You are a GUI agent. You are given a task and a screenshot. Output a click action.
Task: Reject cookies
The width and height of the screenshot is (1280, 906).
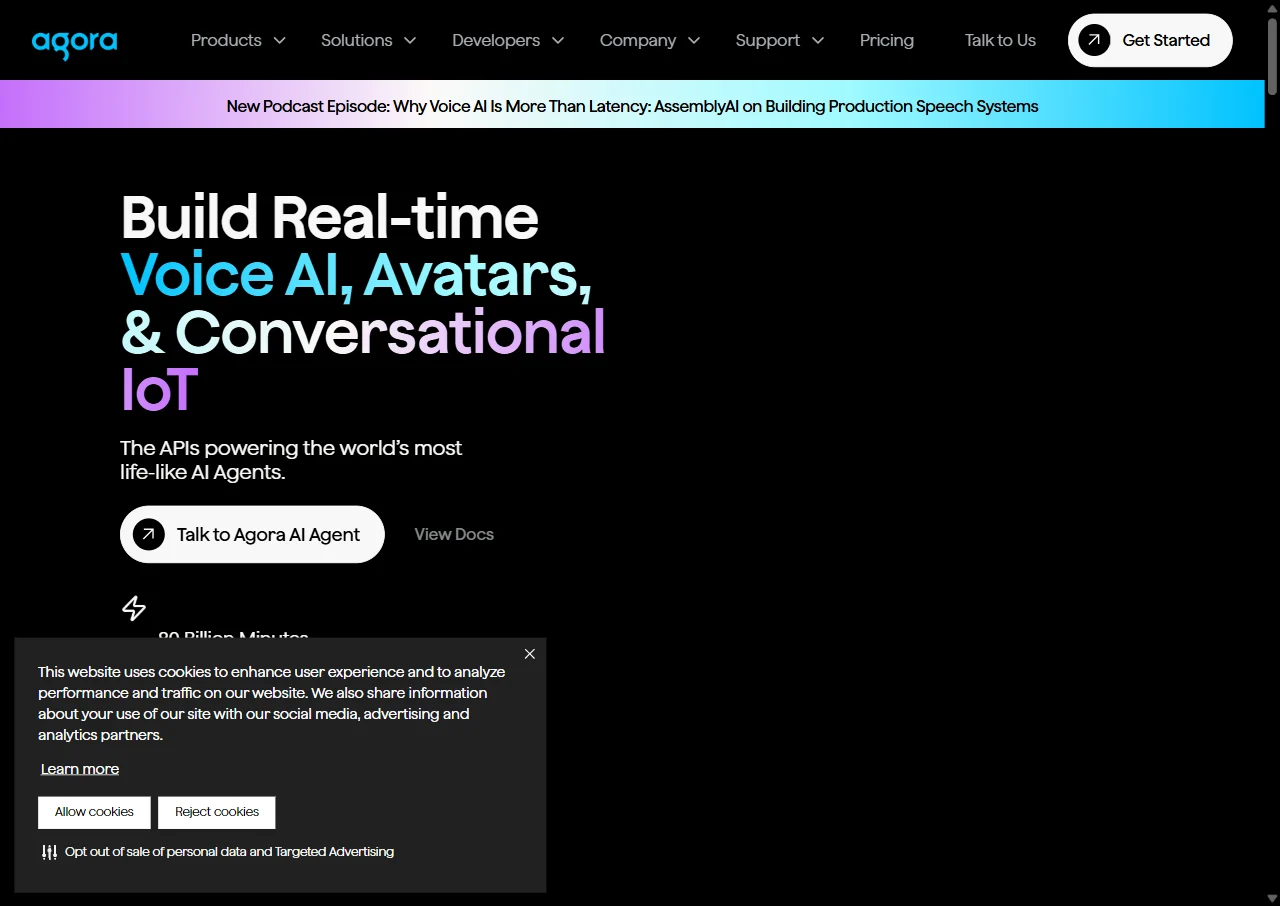point(217,812)
